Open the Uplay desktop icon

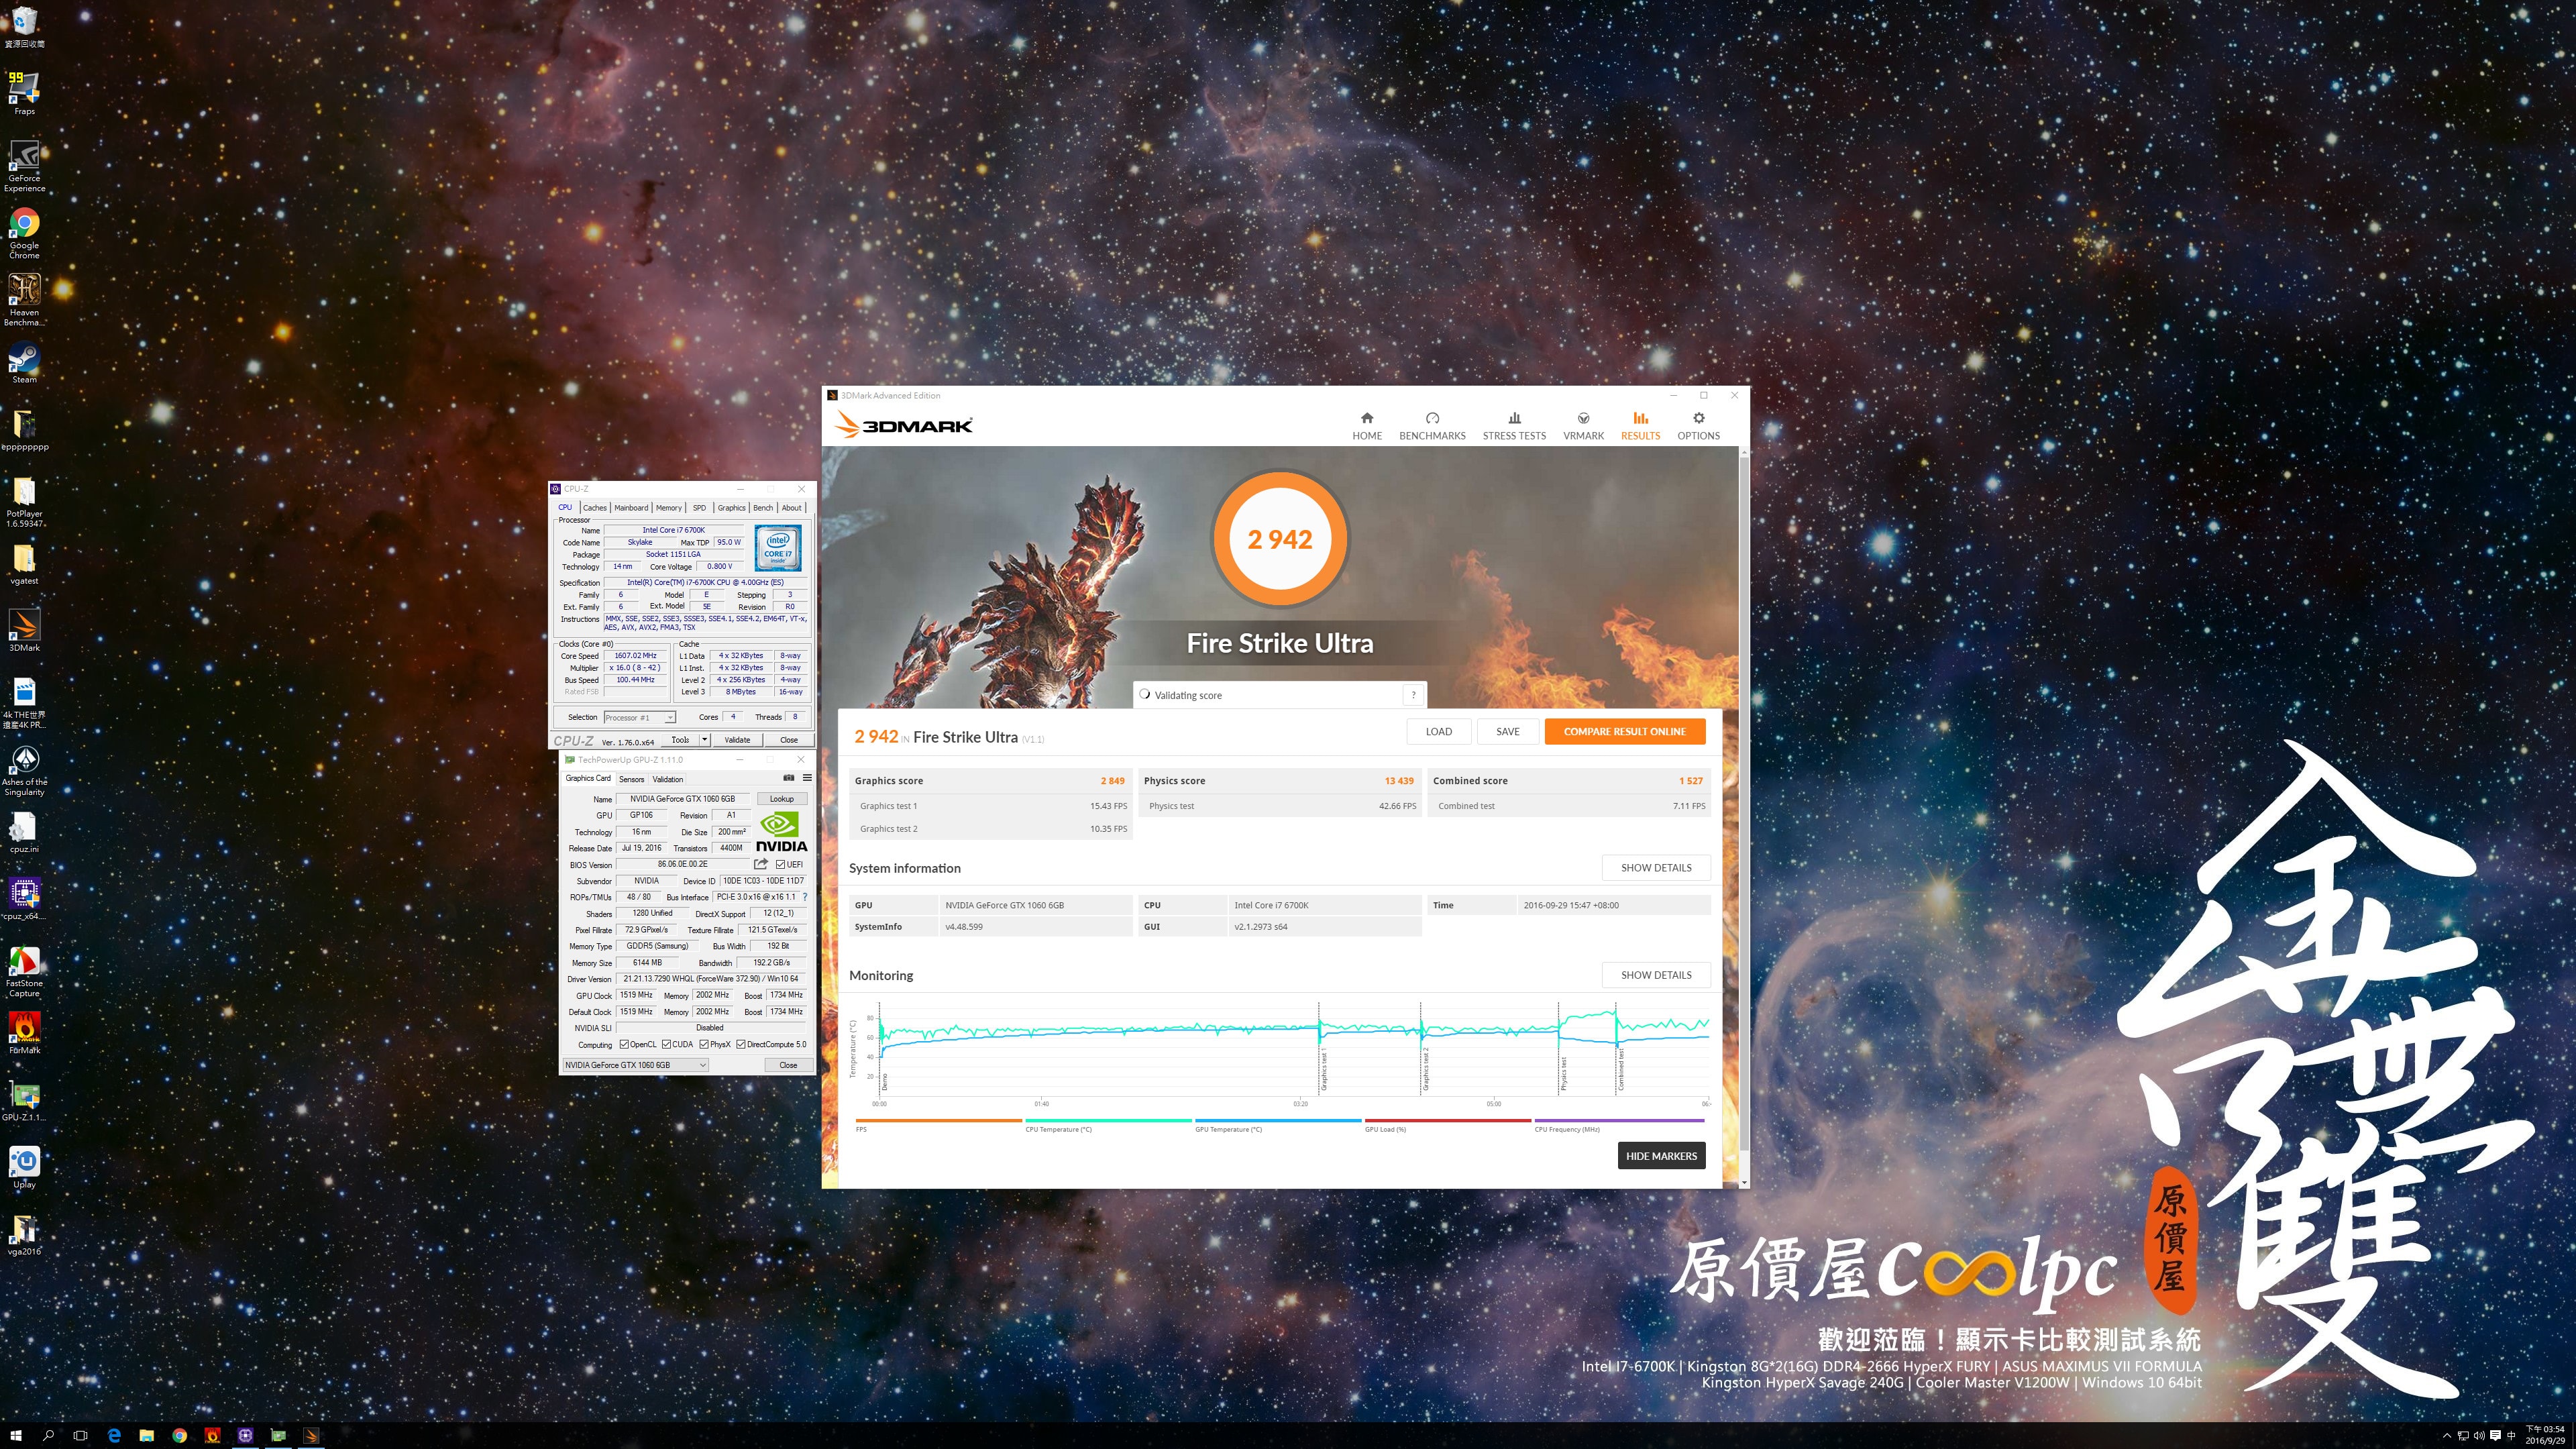click(24, 1168)
